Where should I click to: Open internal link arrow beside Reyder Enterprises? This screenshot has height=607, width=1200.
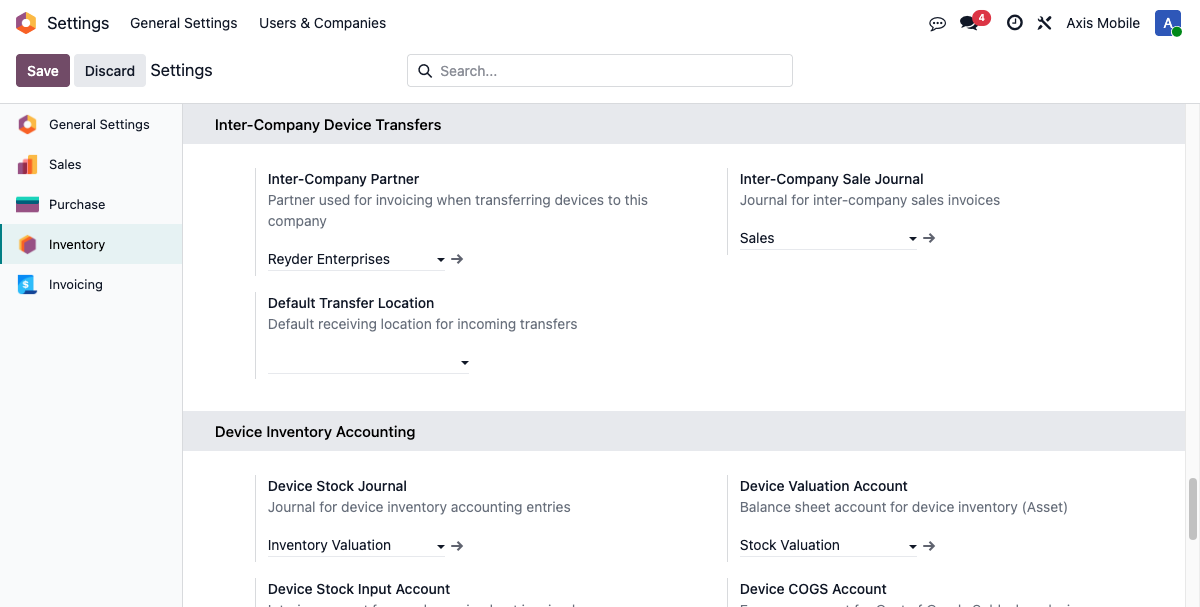(457, 258)
